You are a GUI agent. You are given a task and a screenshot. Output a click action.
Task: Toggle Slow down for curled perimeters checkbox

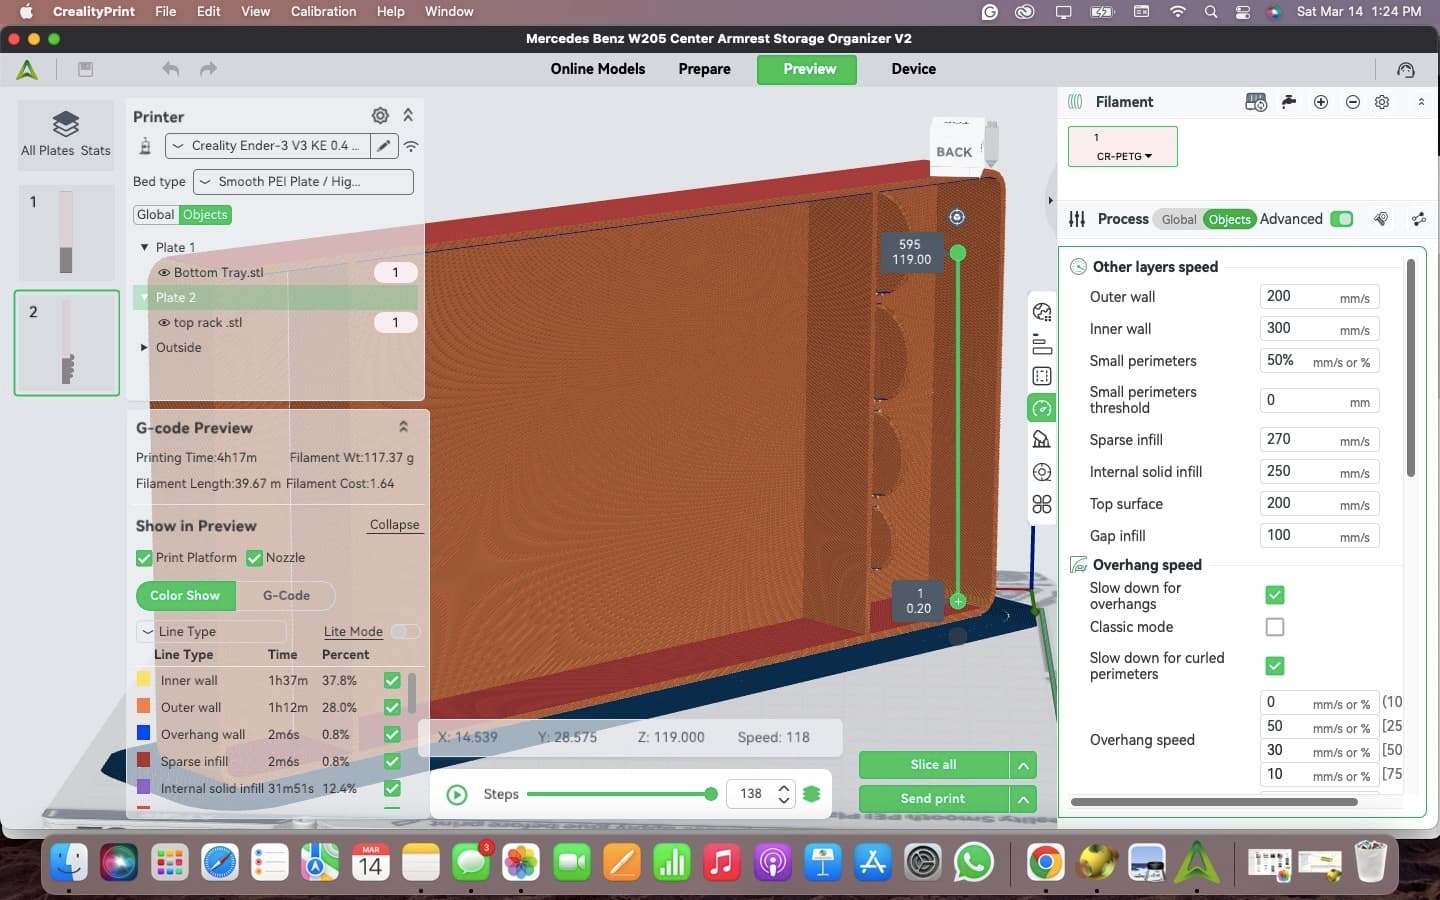click(1275, 666)
